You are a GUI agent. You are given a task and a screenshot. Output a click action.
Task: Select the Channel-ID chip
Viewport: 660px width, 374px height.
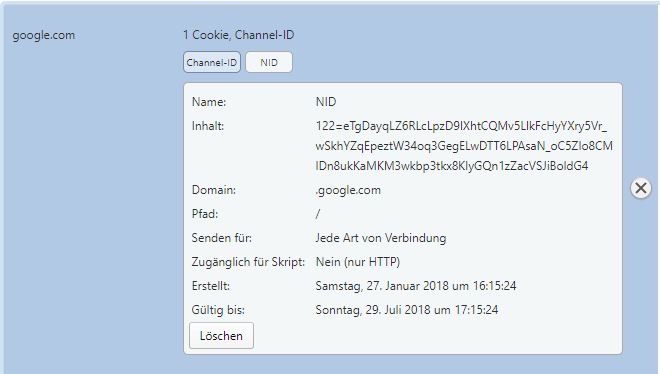(212, 62)
